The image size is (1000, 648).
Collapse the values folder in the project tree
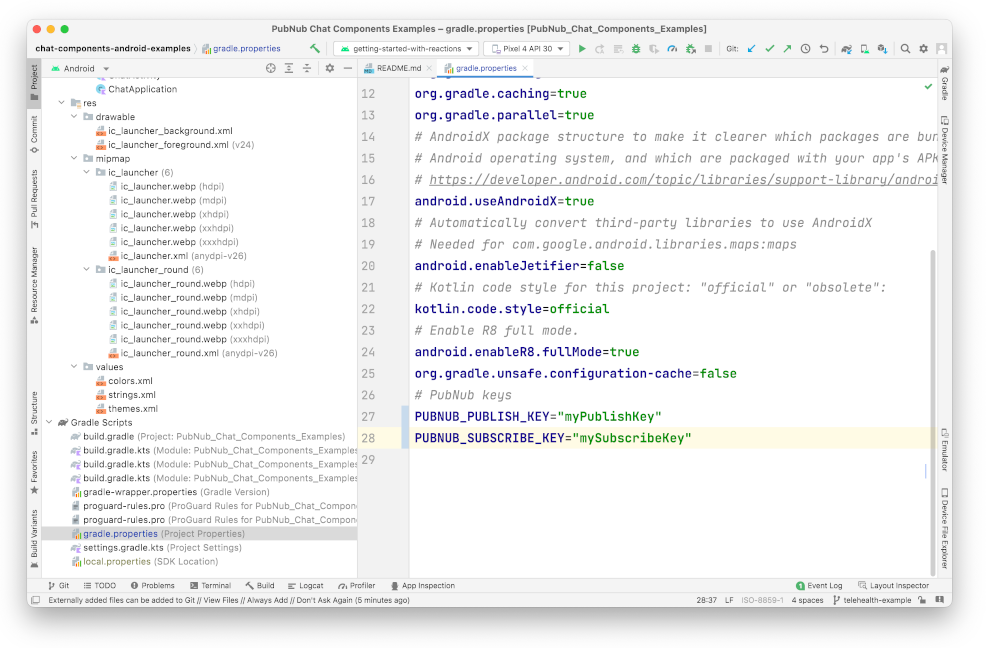(72, 366)
